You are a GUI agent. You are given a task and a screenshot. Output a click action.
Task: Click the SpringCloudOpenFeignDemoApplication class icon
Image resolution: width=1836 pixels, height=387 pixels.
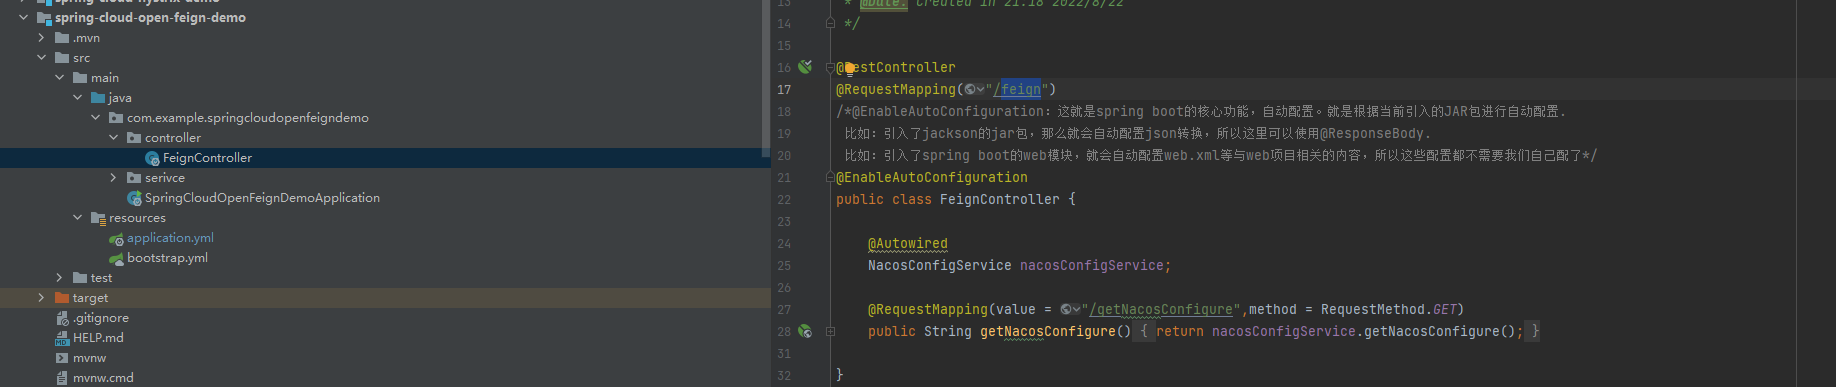tap(134, 198)
